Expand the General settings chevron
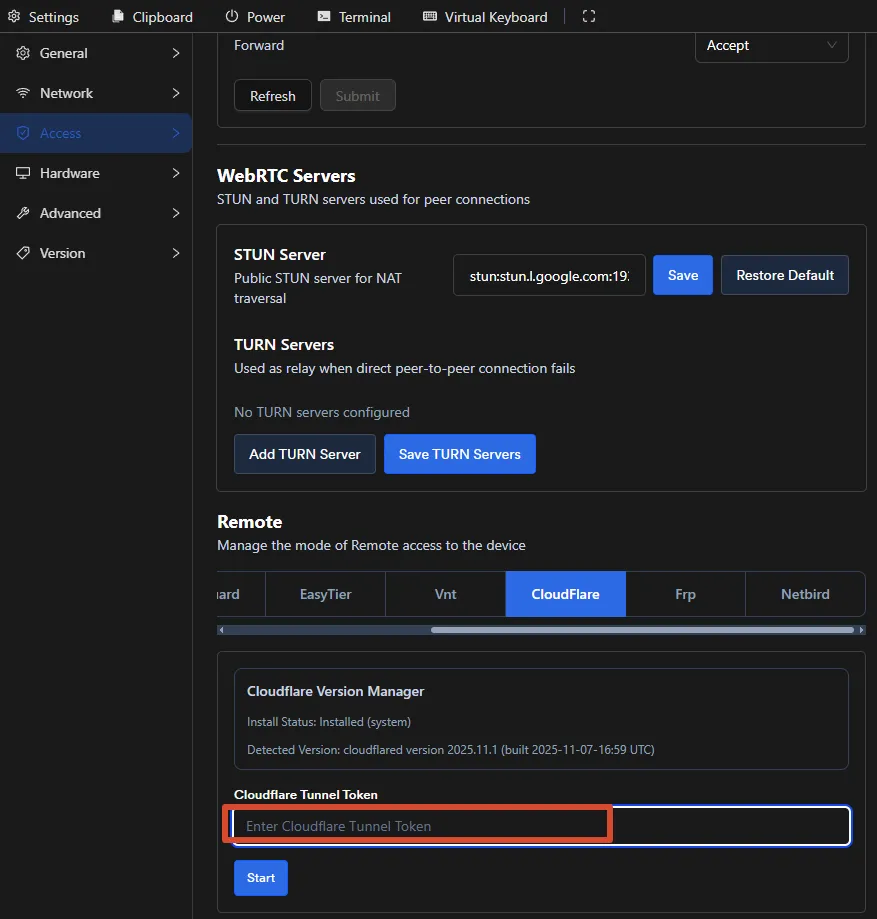 pos(176,53)
